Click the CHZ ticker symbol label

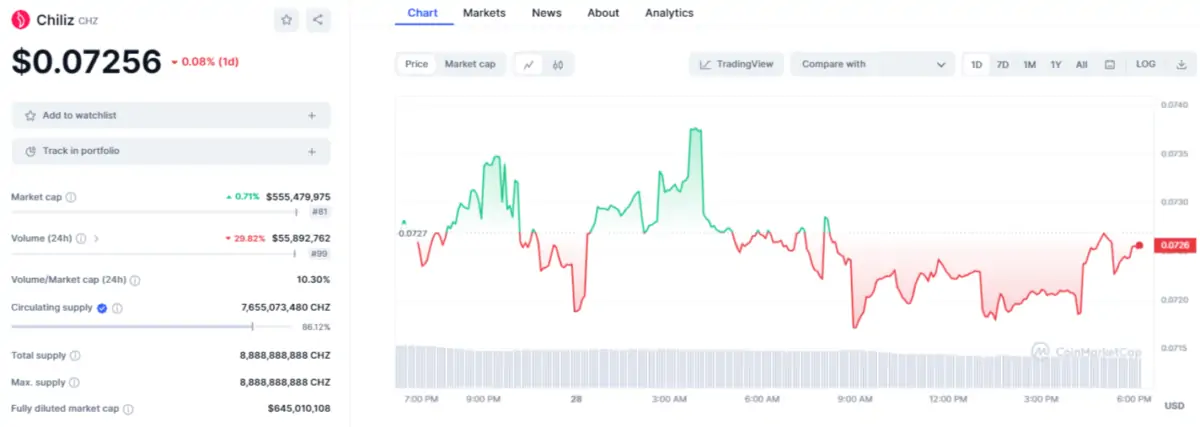(88, 20)
